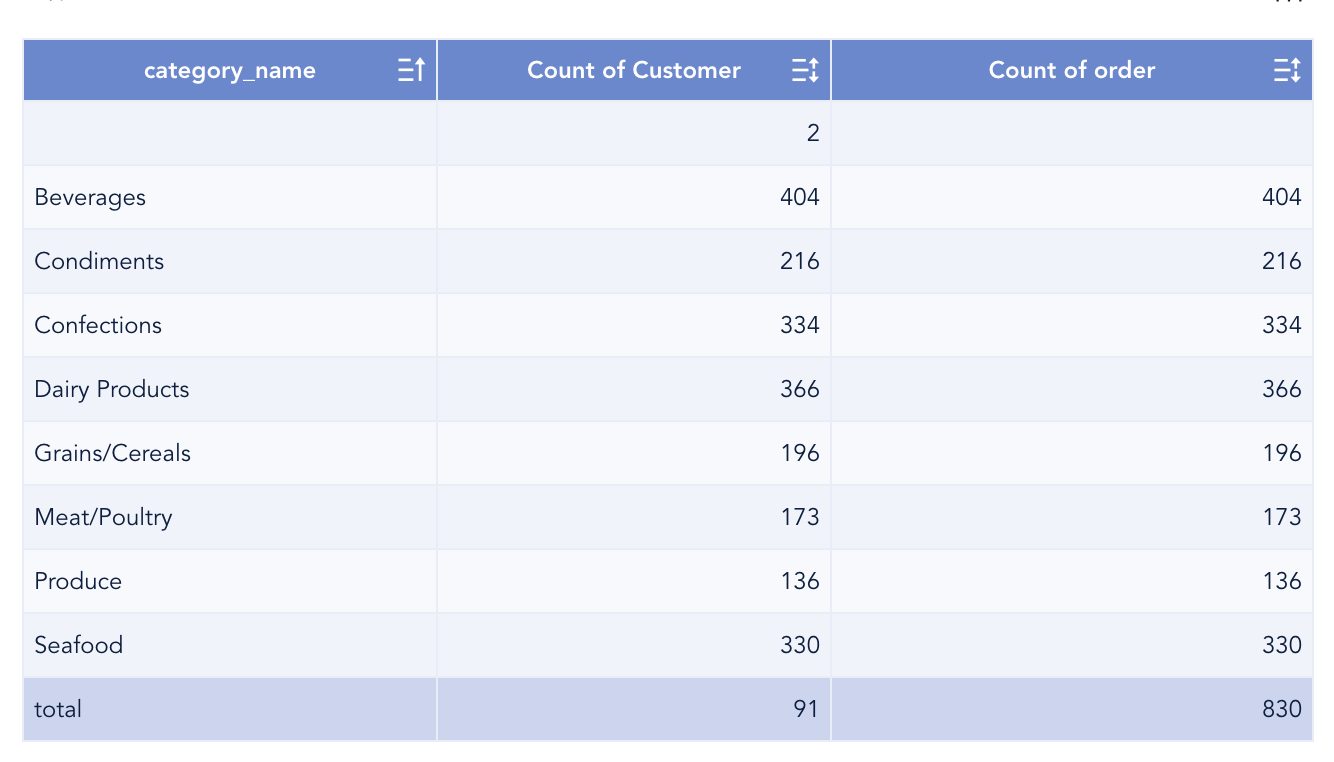
Task: Click the sort icon on the category_name column
Action: pyautogui.click(x=411, y=70)
